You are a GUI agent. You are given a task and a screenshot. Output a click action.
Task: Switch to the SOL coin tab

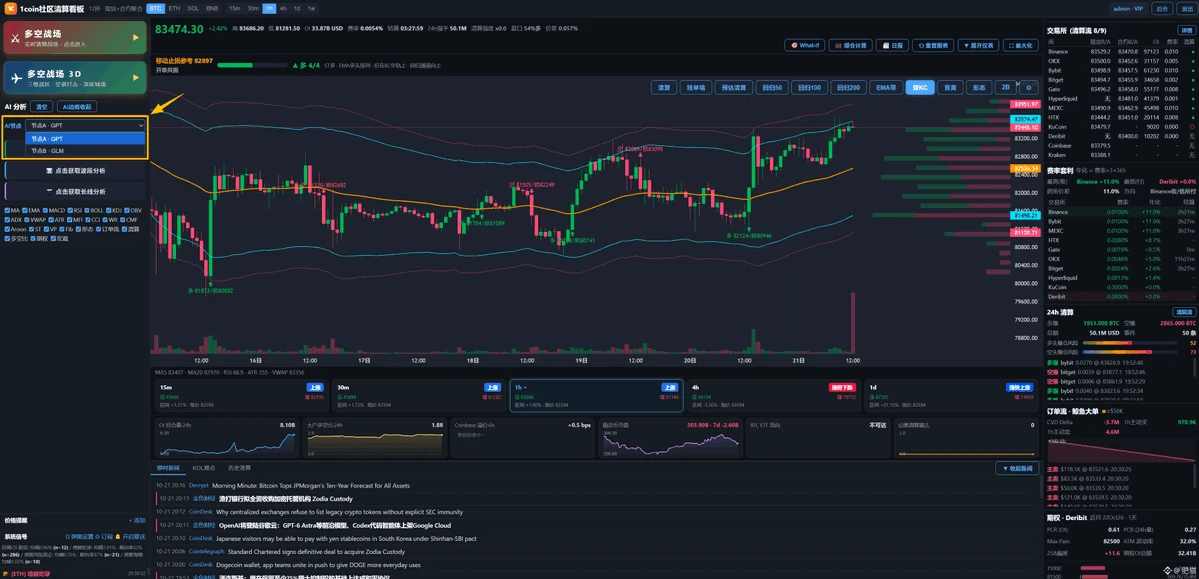tap(193, 8)
